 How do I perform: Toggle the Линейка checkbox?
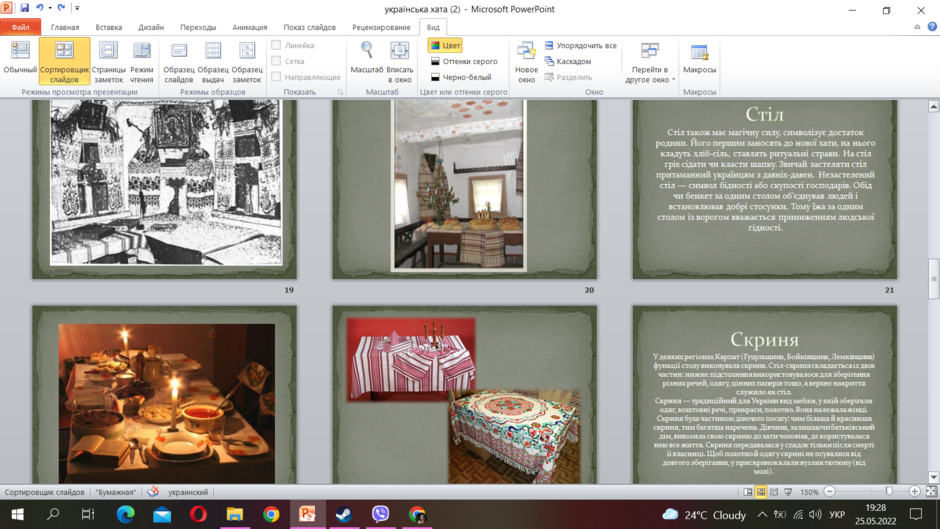tap(276, 45)
